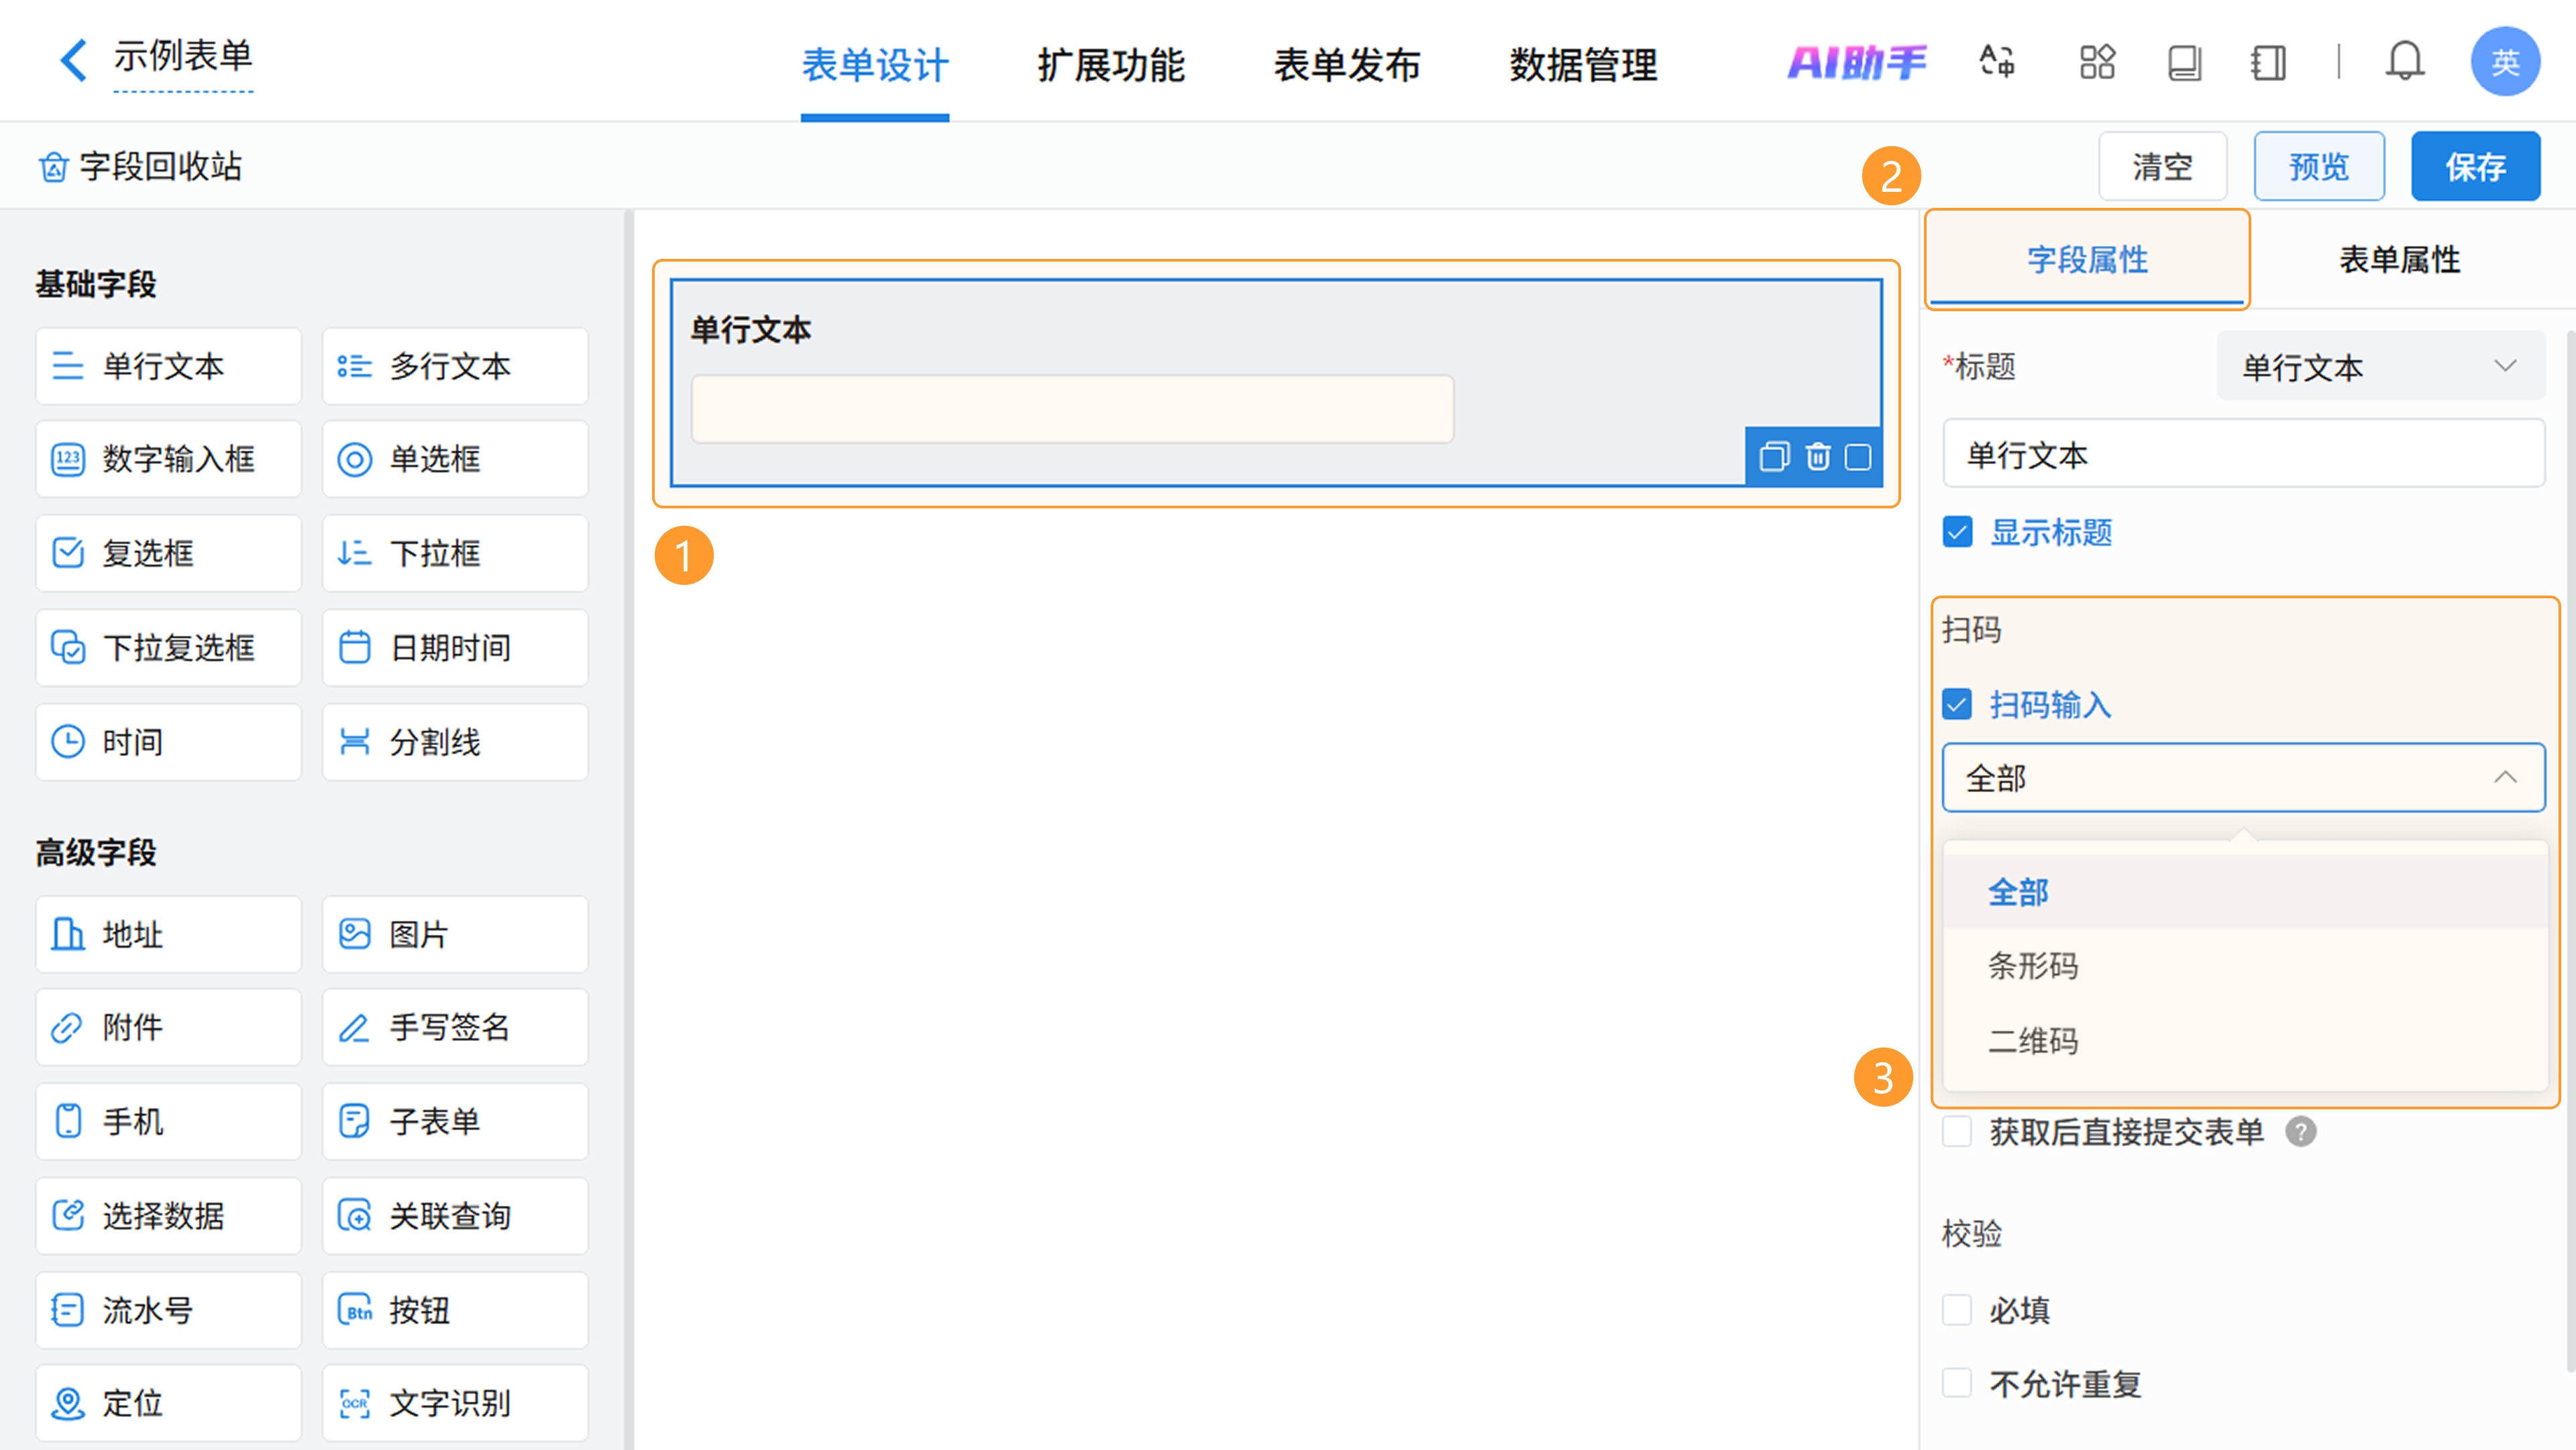
Task: Open the apps grid icon
Action: pos(2097,62)
